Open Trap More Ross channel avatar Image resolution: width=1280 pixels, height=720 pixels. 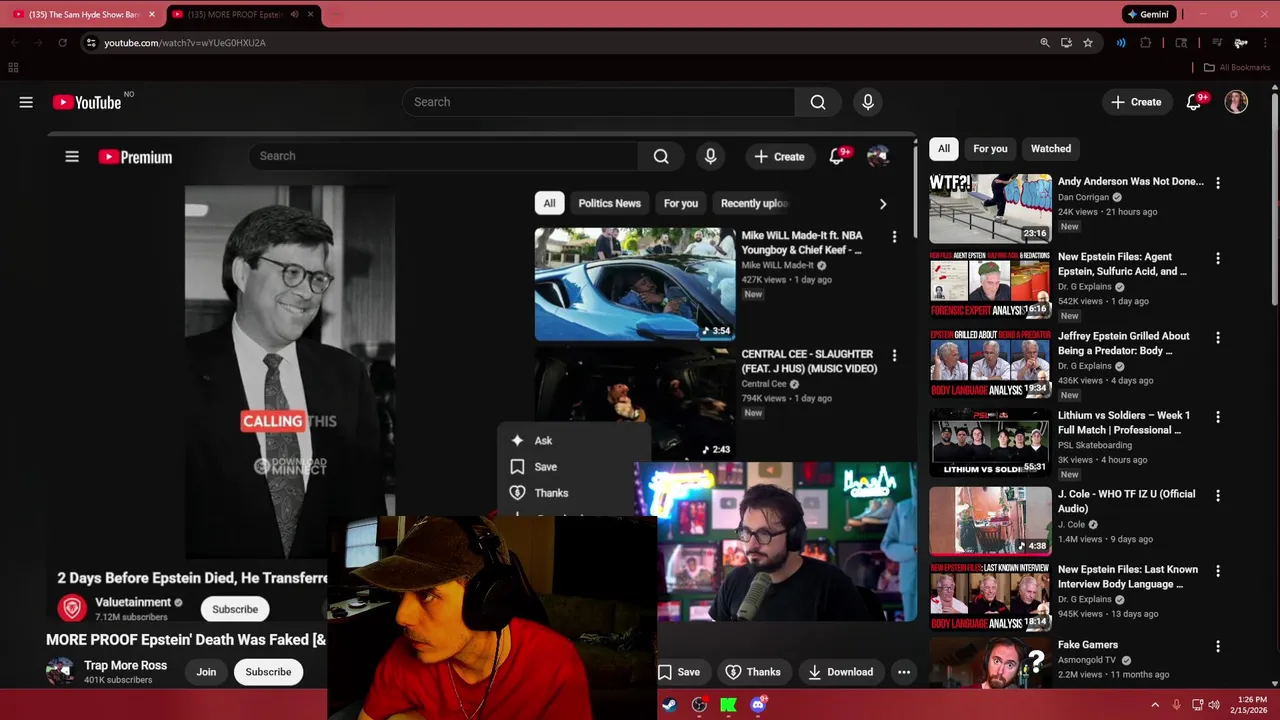coord(60,672)
